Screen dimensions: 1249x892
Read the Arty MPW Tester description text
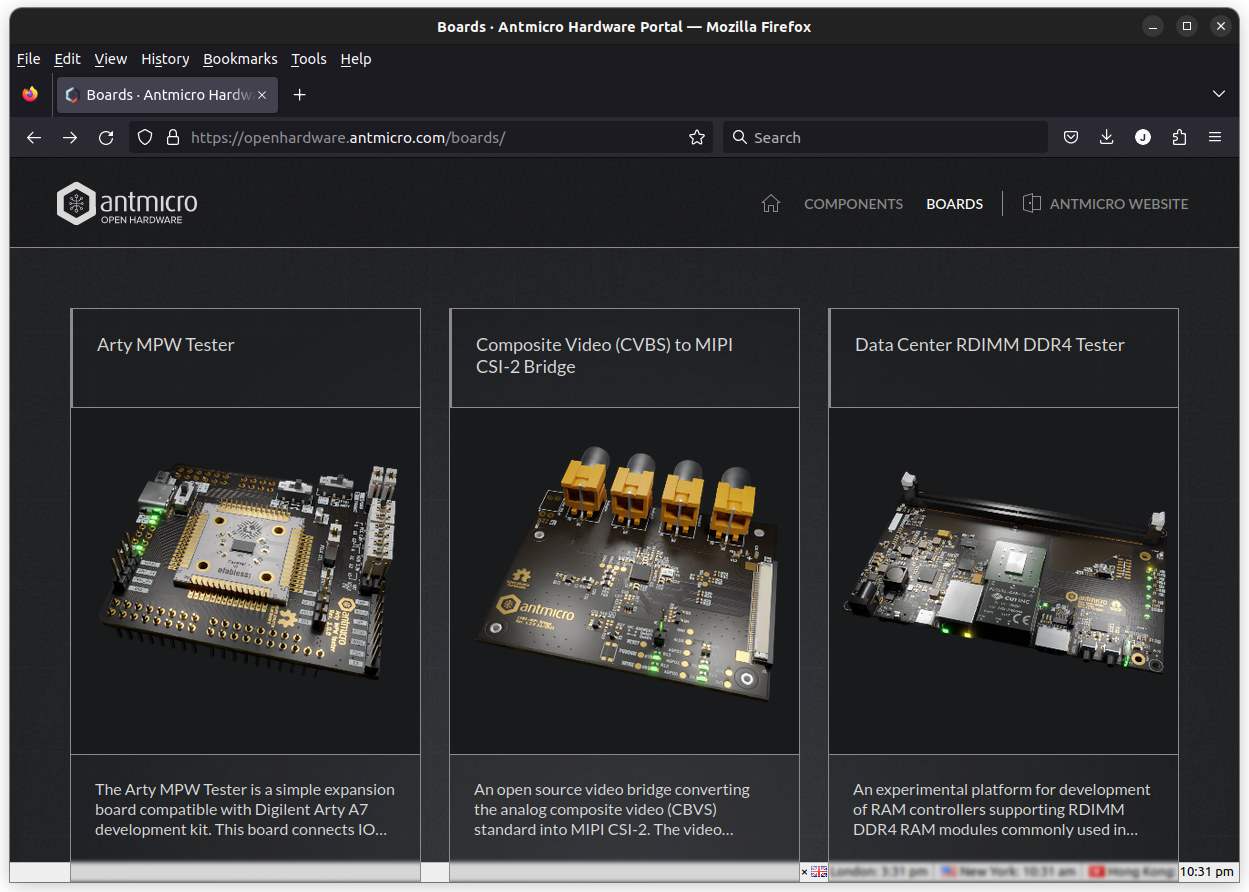pyautogui.click(x=245, y=809)
